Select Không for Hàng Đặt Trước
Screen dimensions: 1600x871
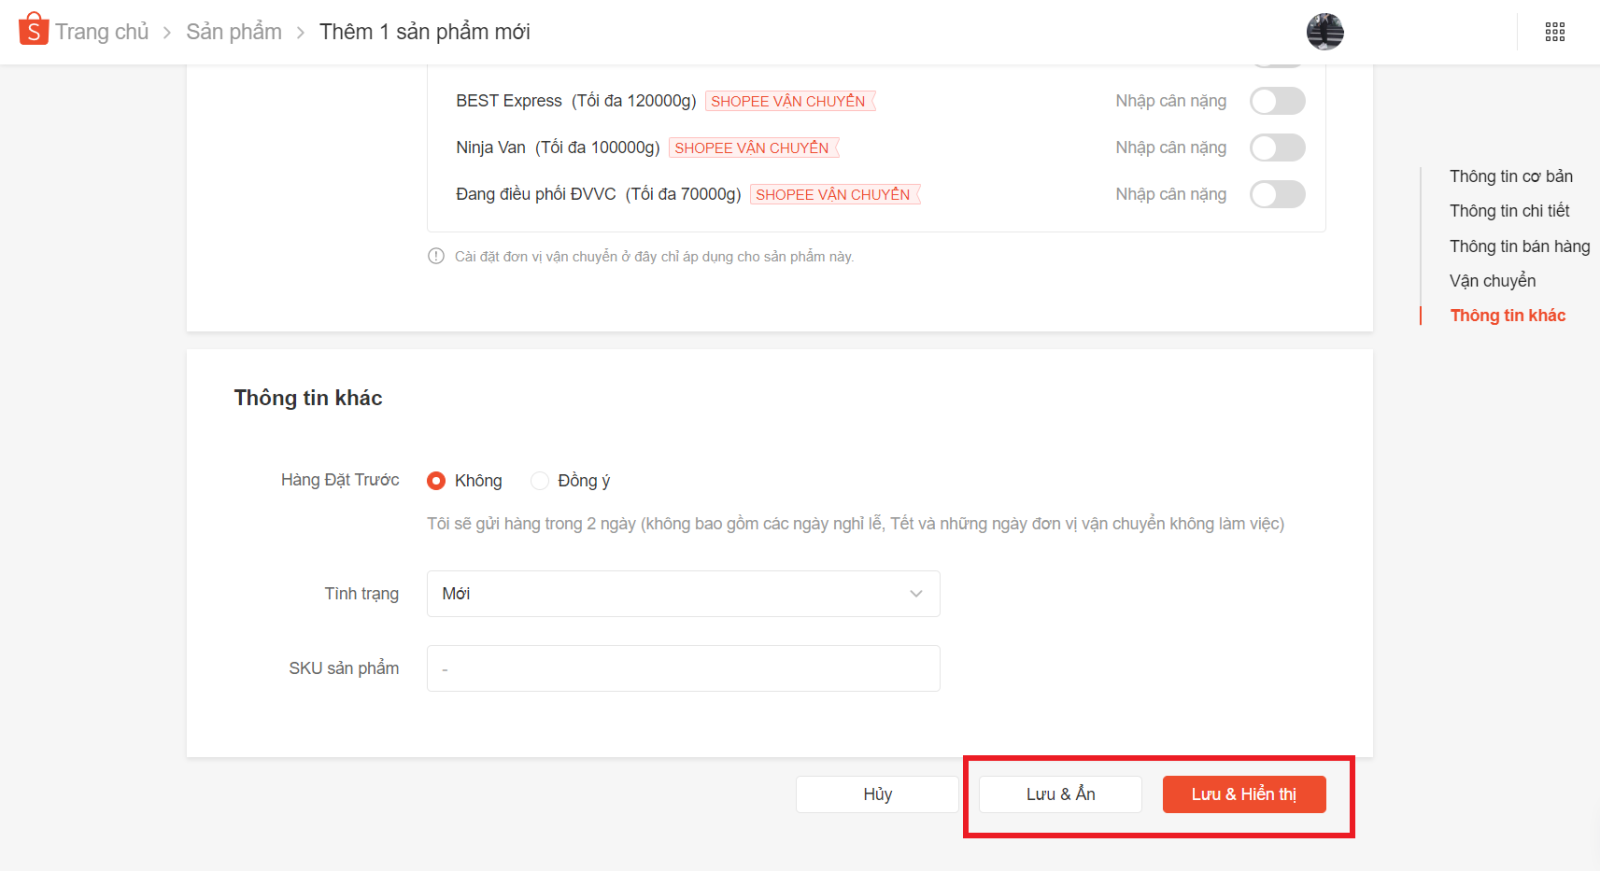click(436, 481)
